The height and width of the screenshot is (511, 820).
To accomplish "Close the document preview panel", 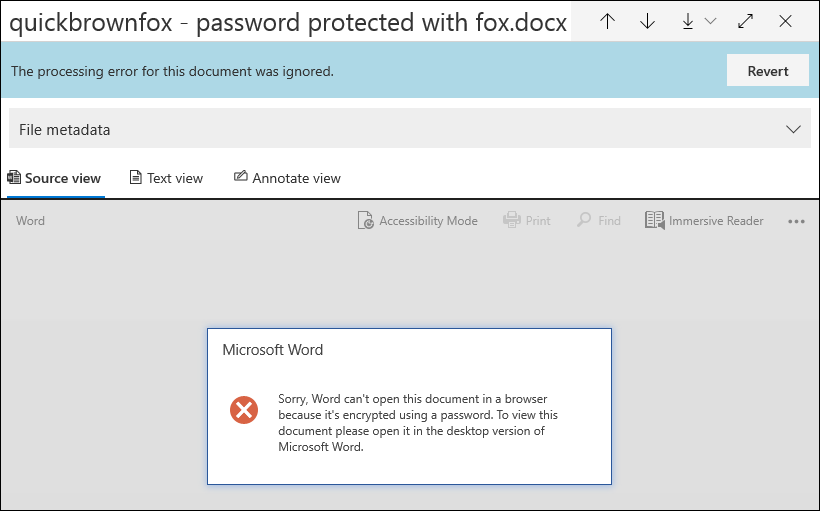I will pyautogui.click(x=785, y=21).
